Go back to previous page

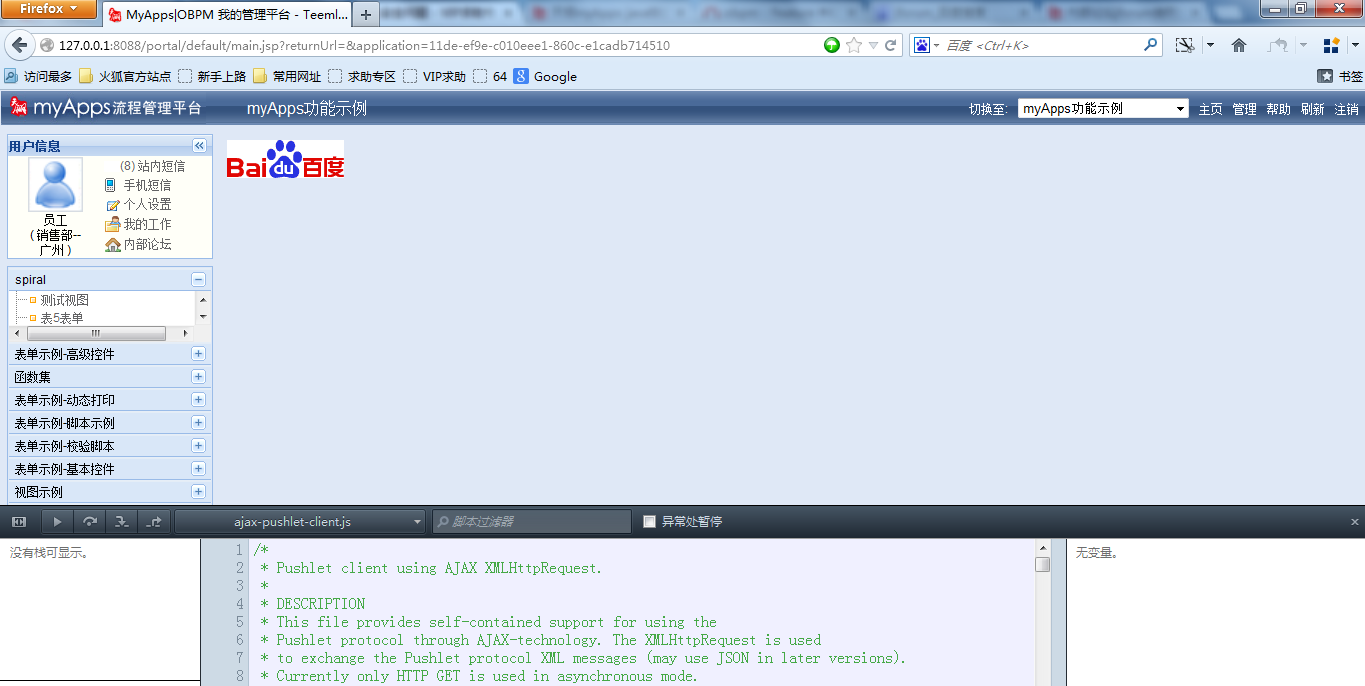click(x=20, y=45)
